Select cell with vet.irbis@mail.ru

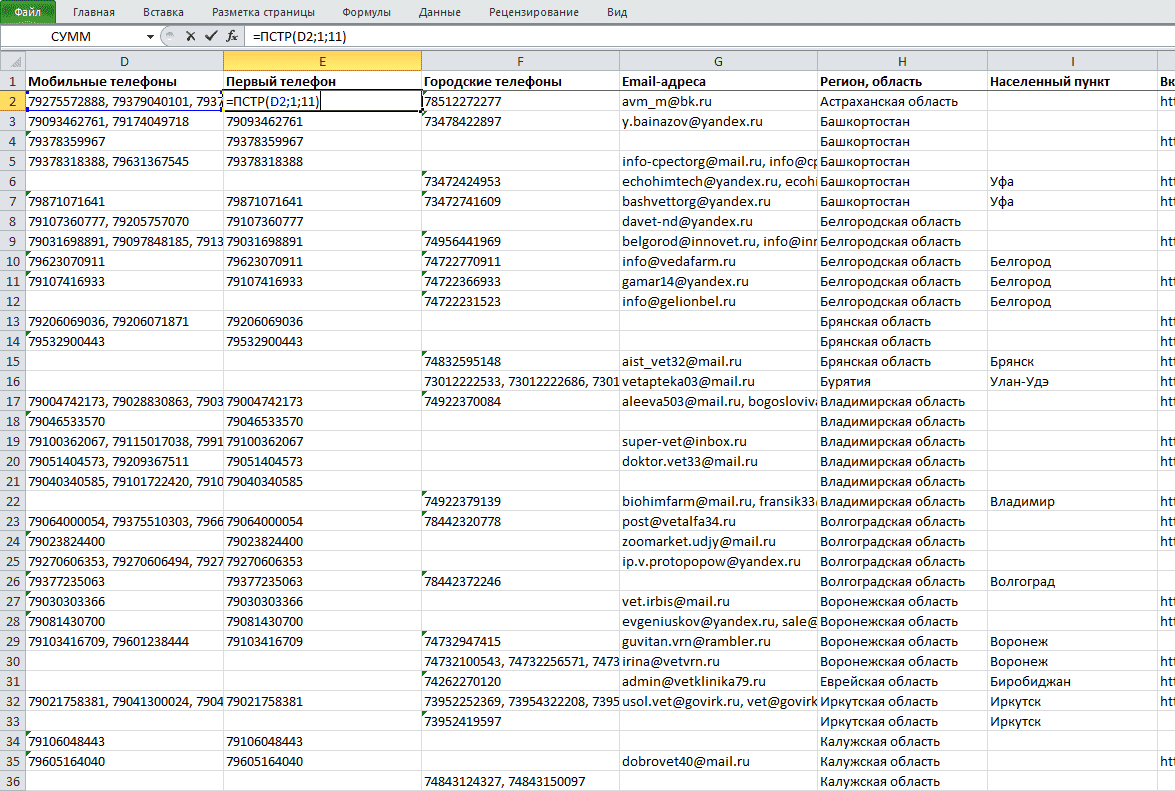[718, 601]
